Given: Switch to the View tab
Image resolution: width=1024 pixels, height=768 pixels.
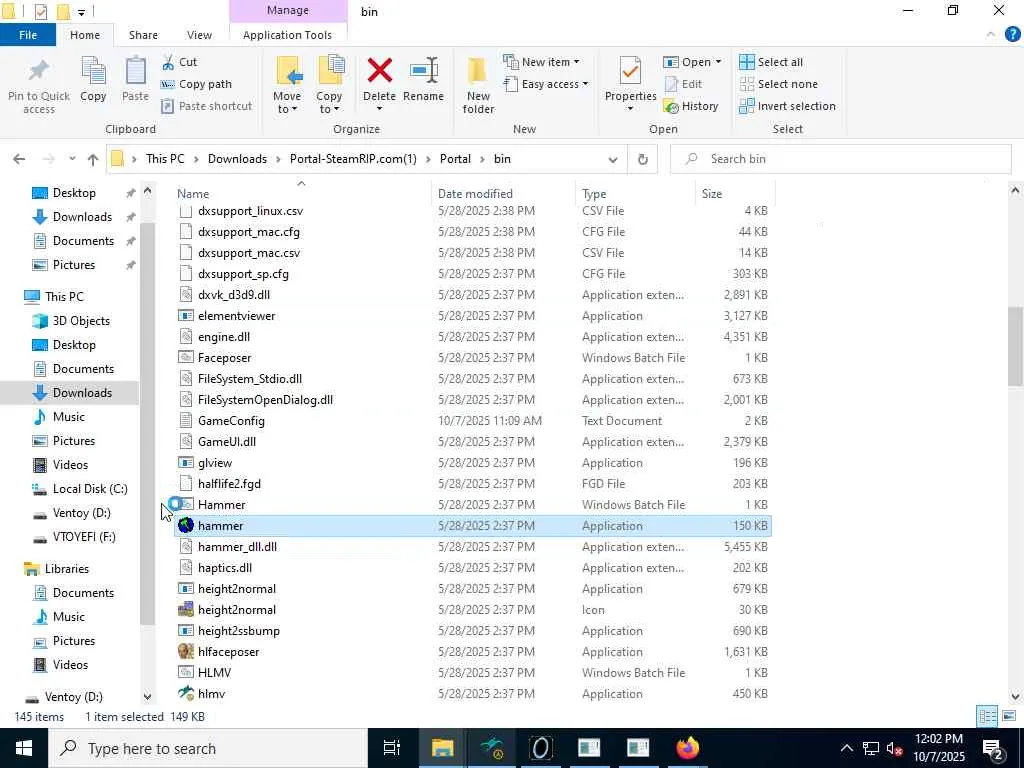Looking at the screenshot, I should coord(199,35).
